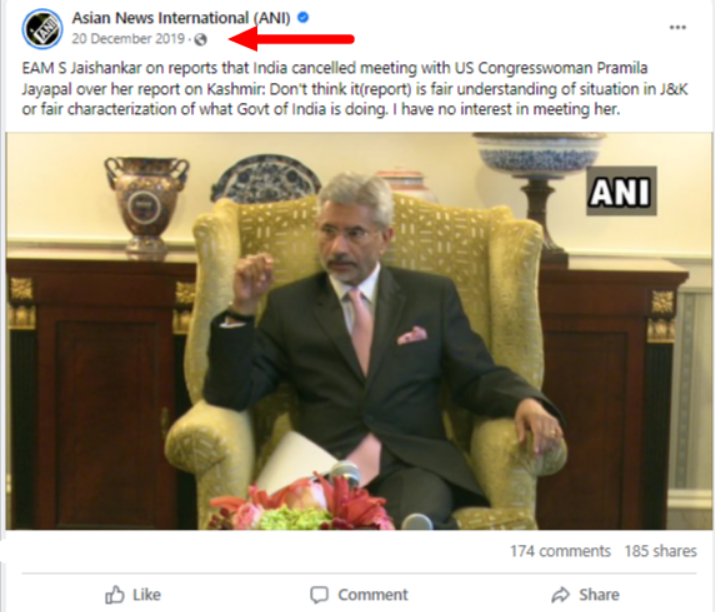Screen dimensions: 715x612
Task: View the 185 shares list
Action: [x=661, y=551]
